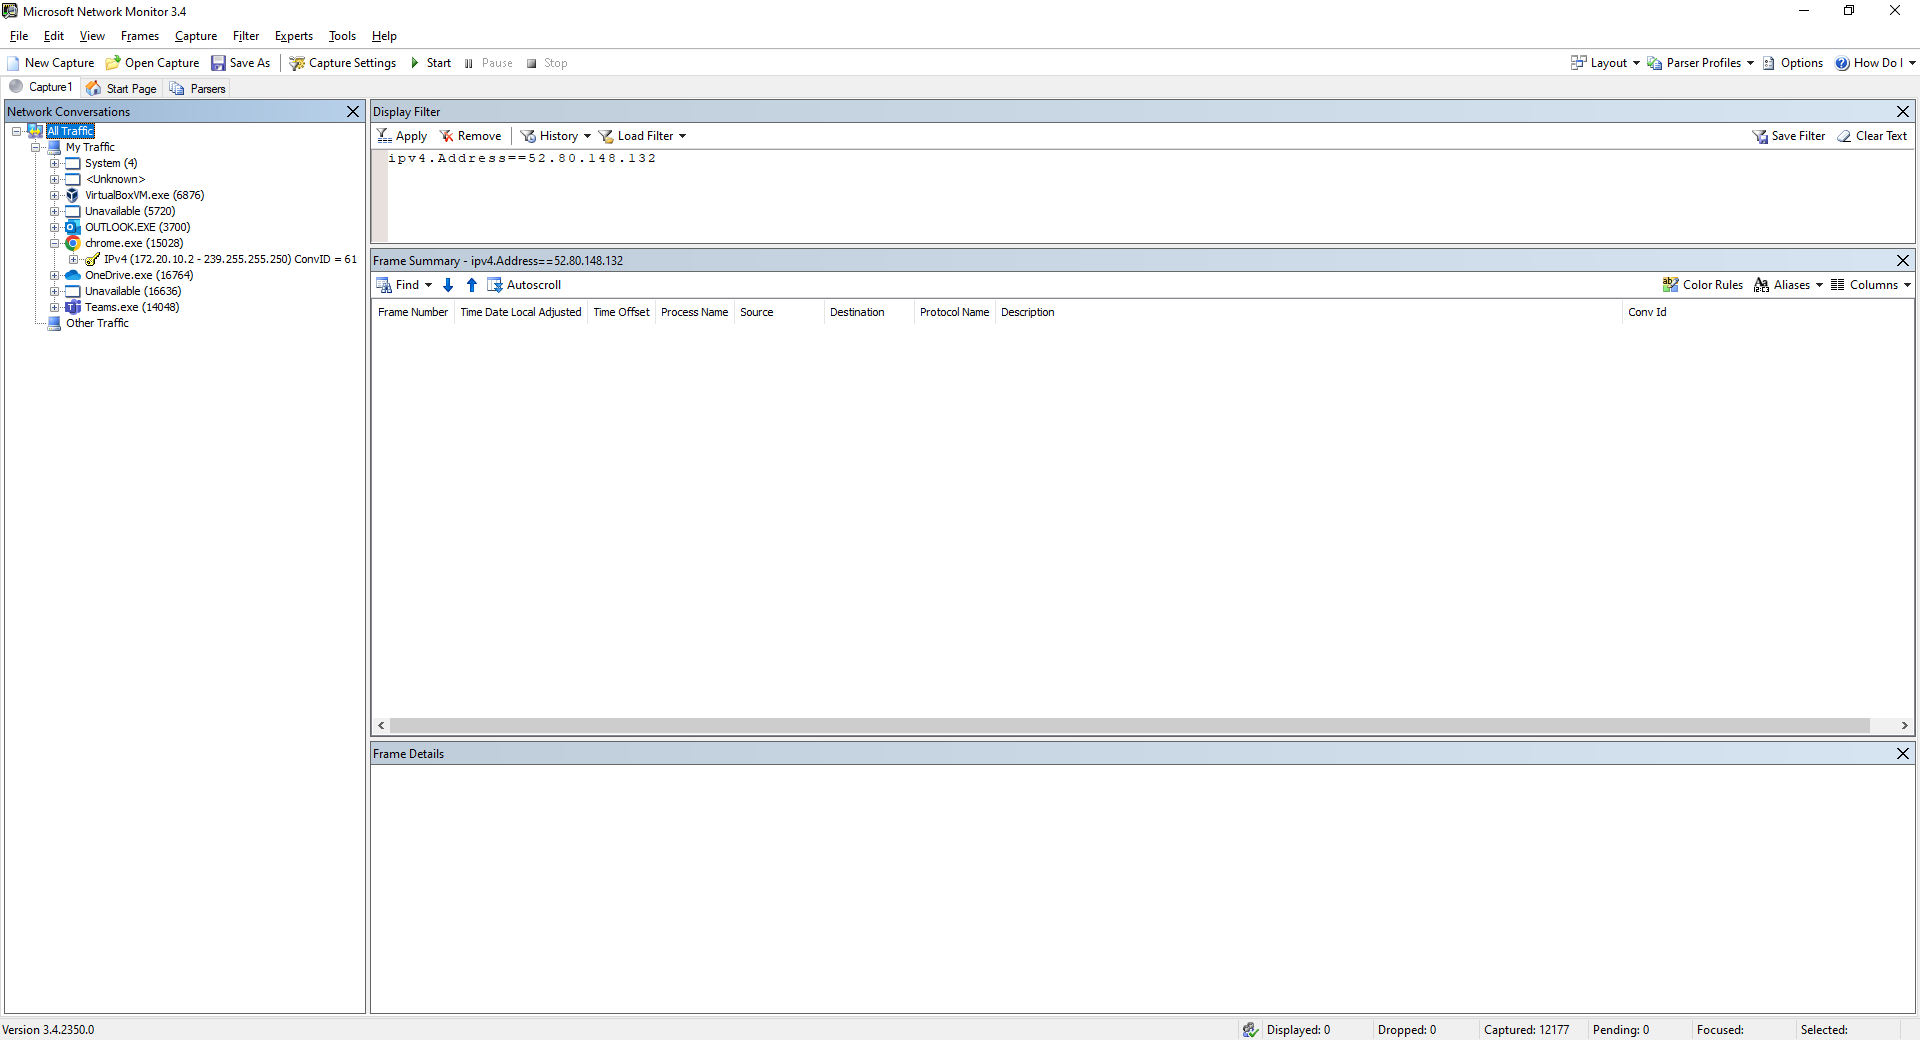Screen dimensions: 1920x1040
Task: Save the capture with Save As
Action: click(241, 62)
